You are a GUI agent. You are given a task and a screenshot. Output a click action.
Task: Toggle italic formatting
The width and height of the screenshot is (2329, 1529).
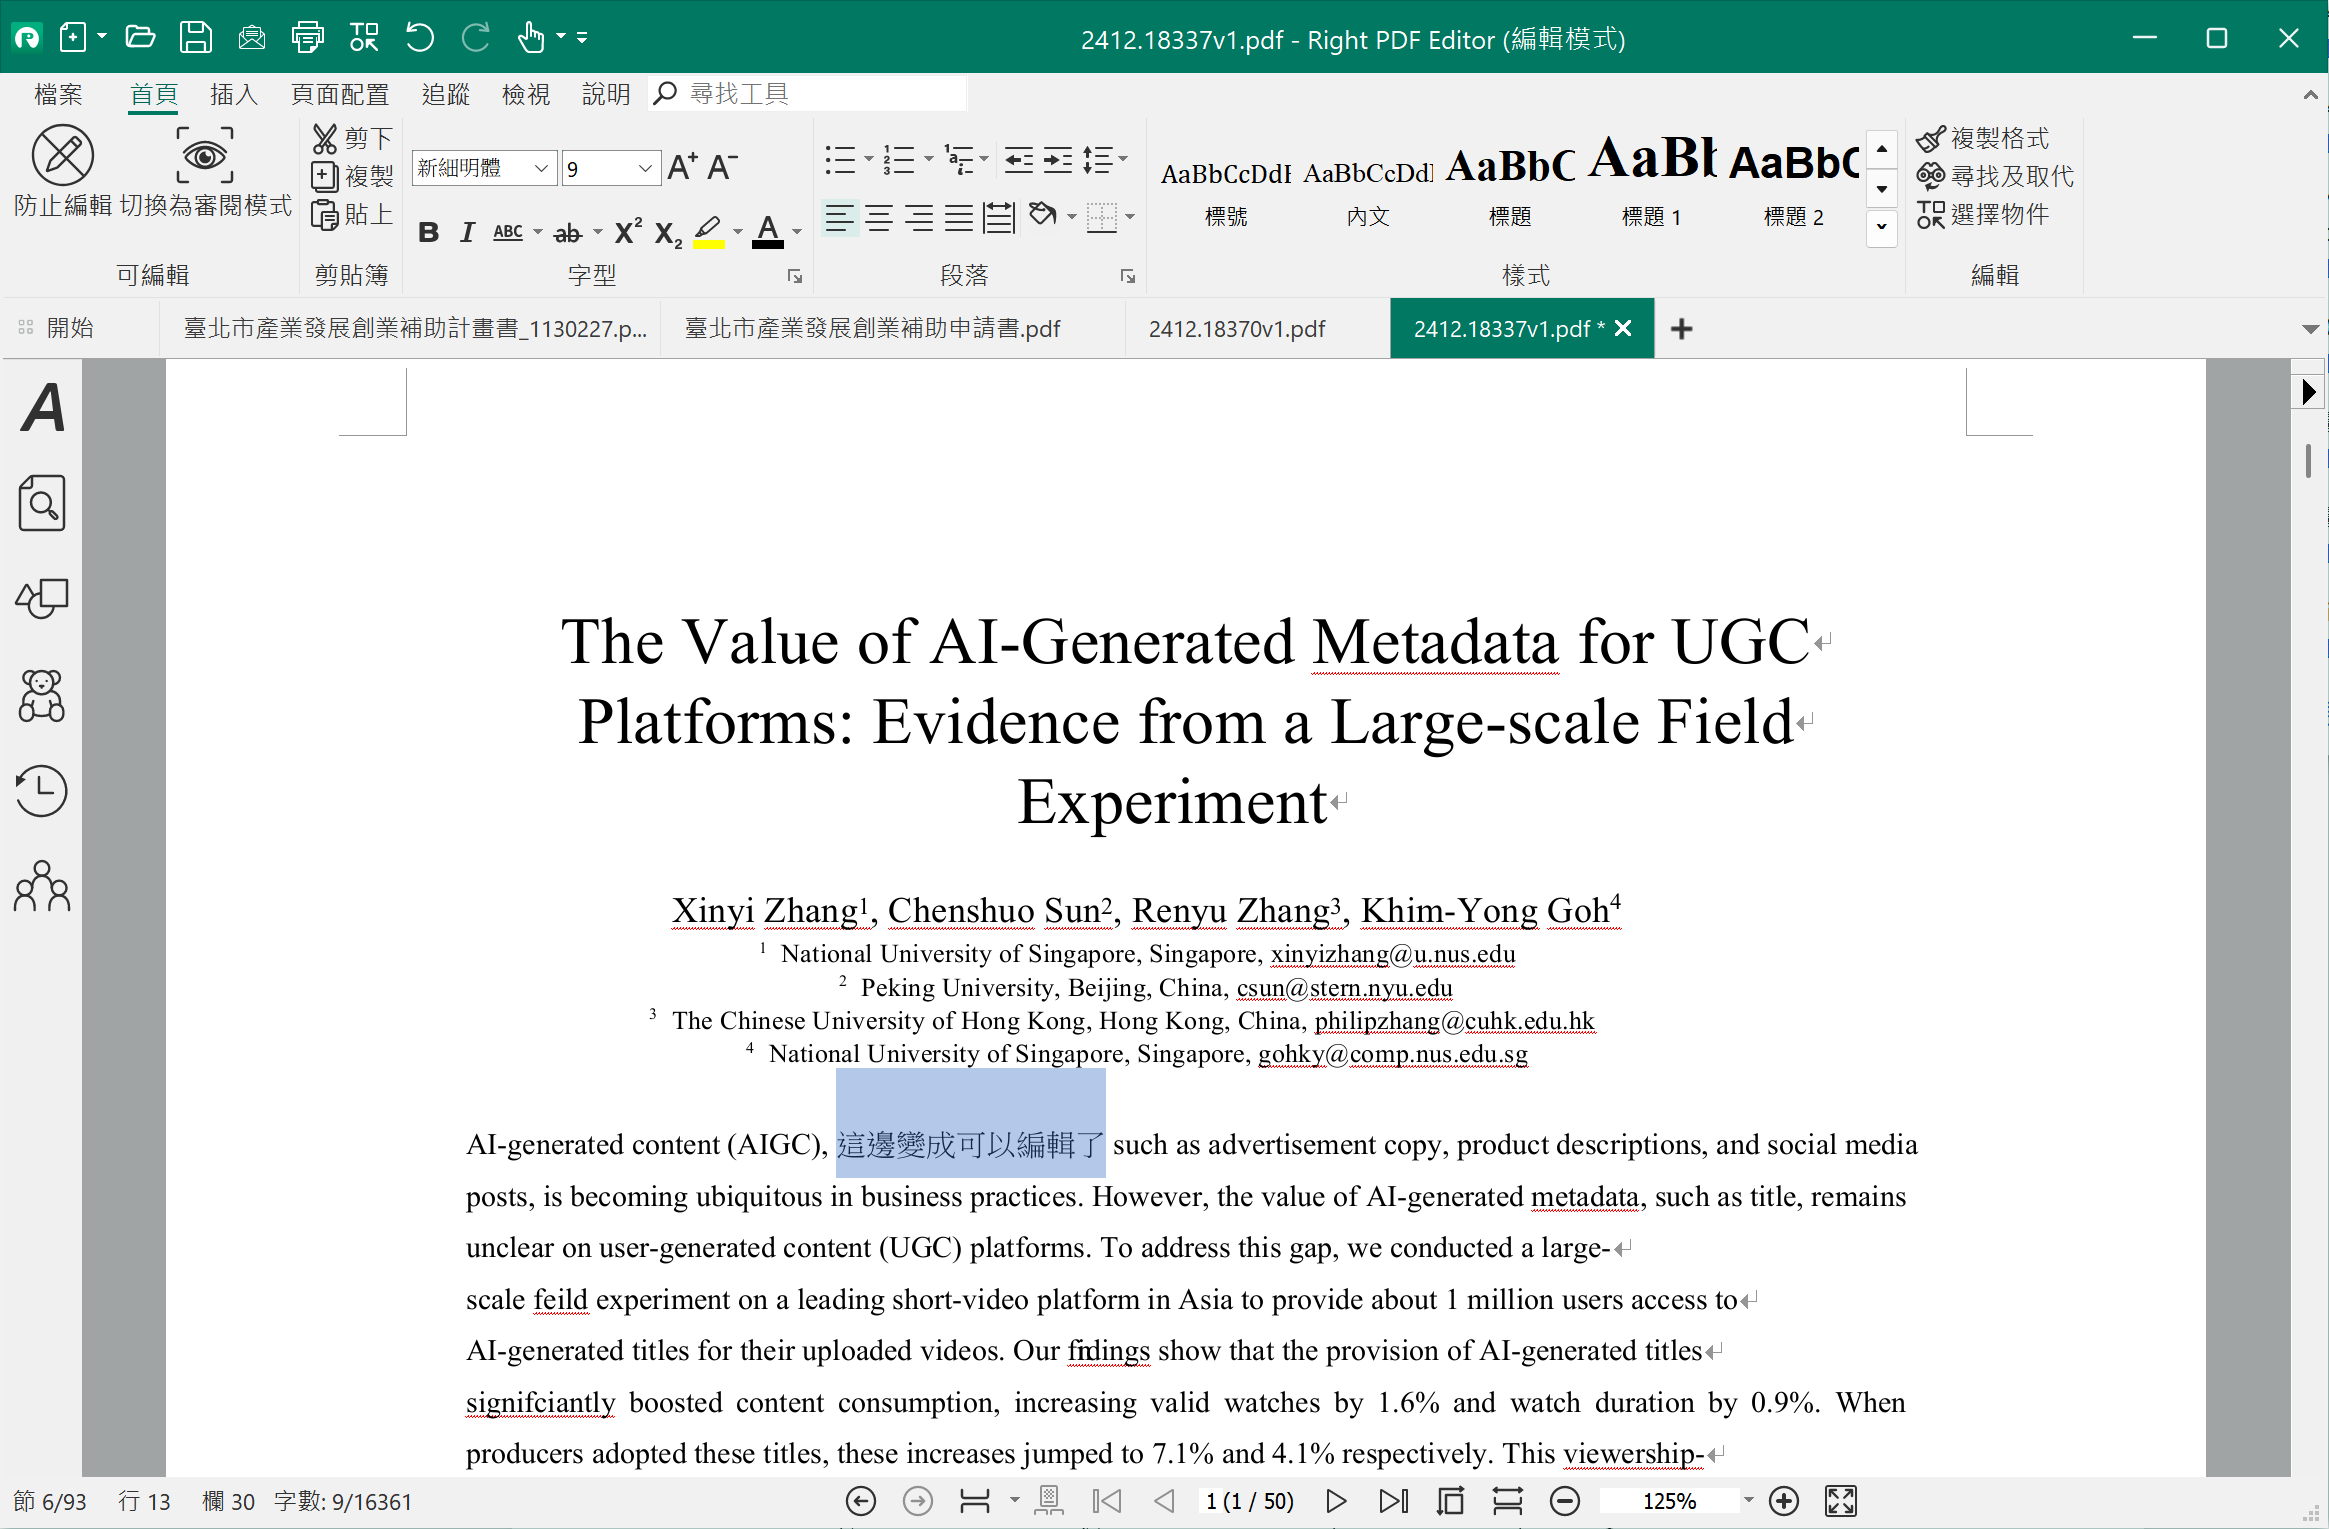tap(467, 233)
